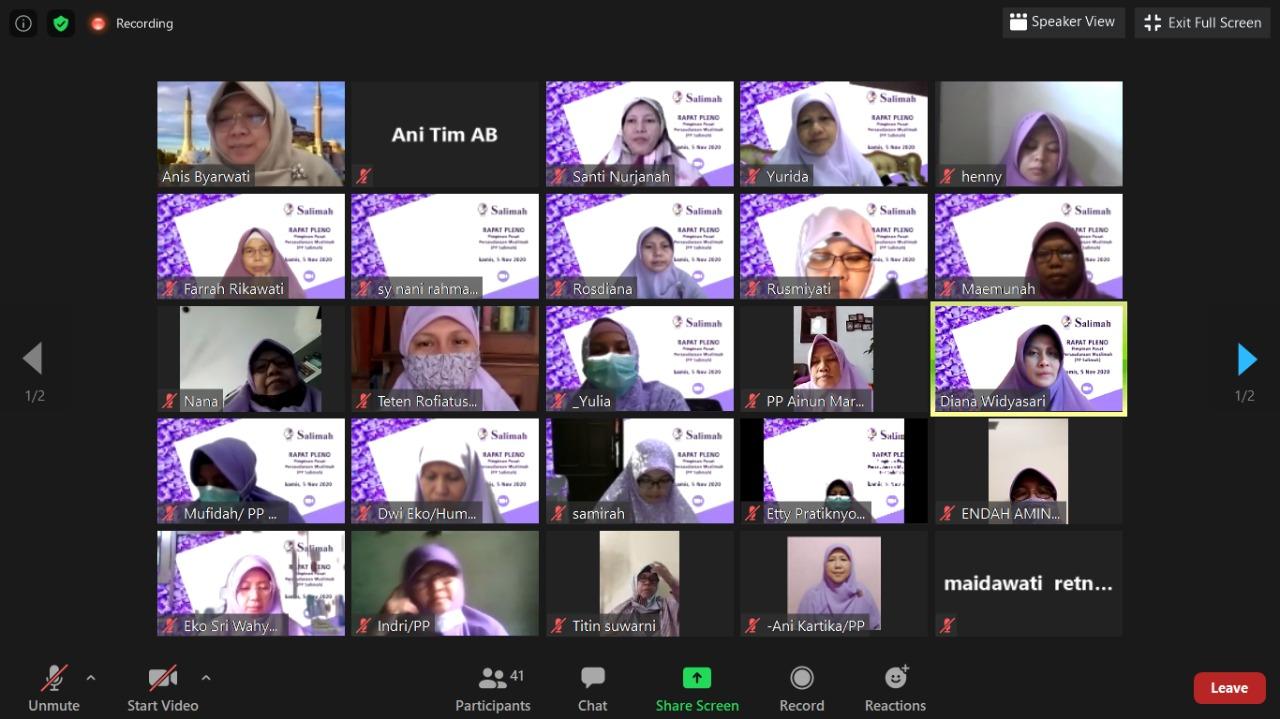Select Diana Widyasari's highlighted video tile
Viewport: 1280px width, 719px height.
(1028, 358)
